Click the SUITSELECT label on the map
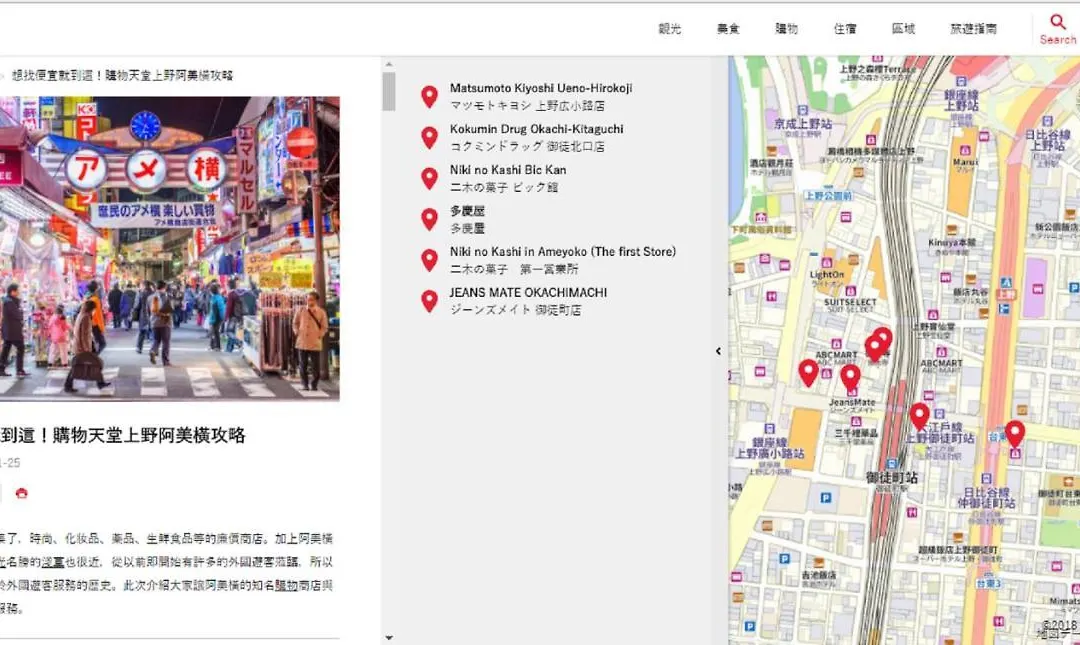1080x645 pixels. (851, 302)
